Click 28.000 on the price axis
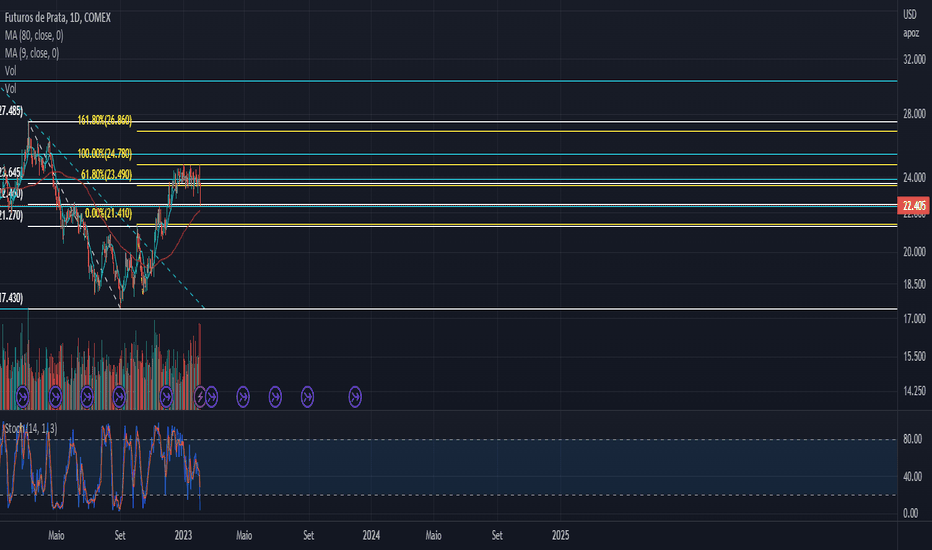The image size is (932, 550). pyautogui.click(x=914, y=114)
